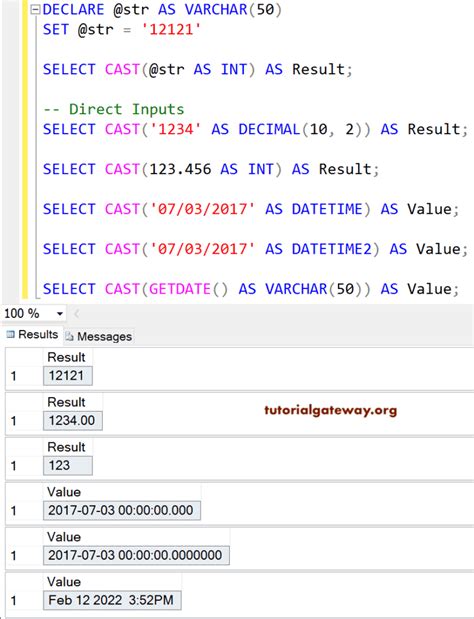
Task: Click the Results tab grid icon
Action: [x=11, y=334]
